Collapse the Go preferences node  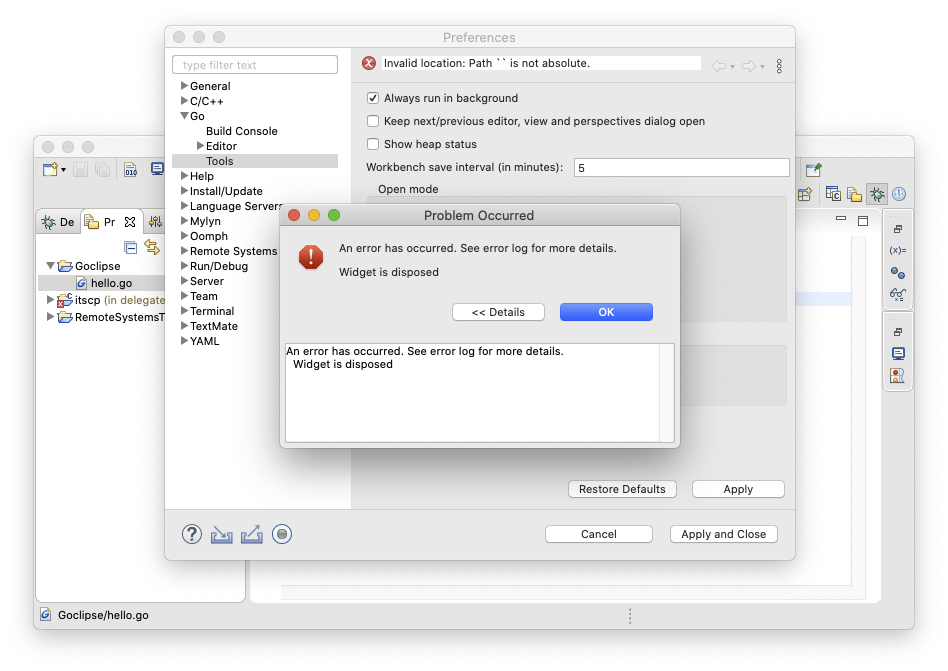(x=184, y=116)
